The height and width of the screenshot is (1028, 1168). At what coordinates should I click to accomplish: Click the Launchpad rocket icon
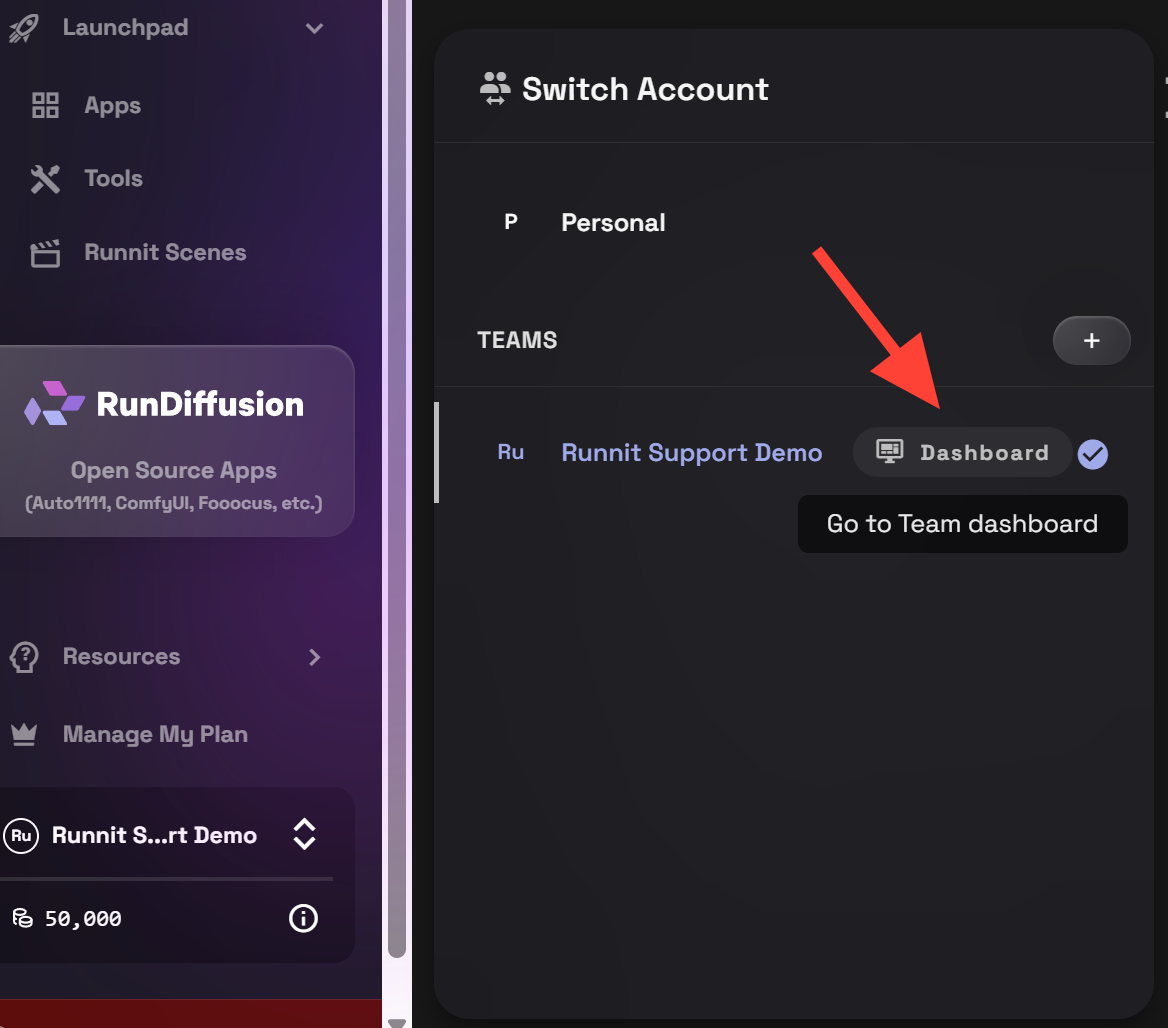point(23,28)
